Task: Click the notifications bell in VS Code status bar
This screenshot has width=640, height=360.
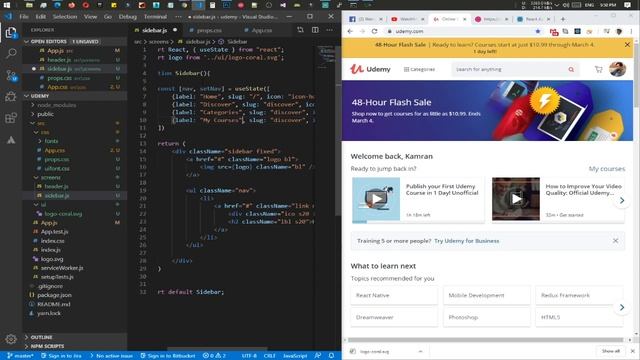Action: 331,356
